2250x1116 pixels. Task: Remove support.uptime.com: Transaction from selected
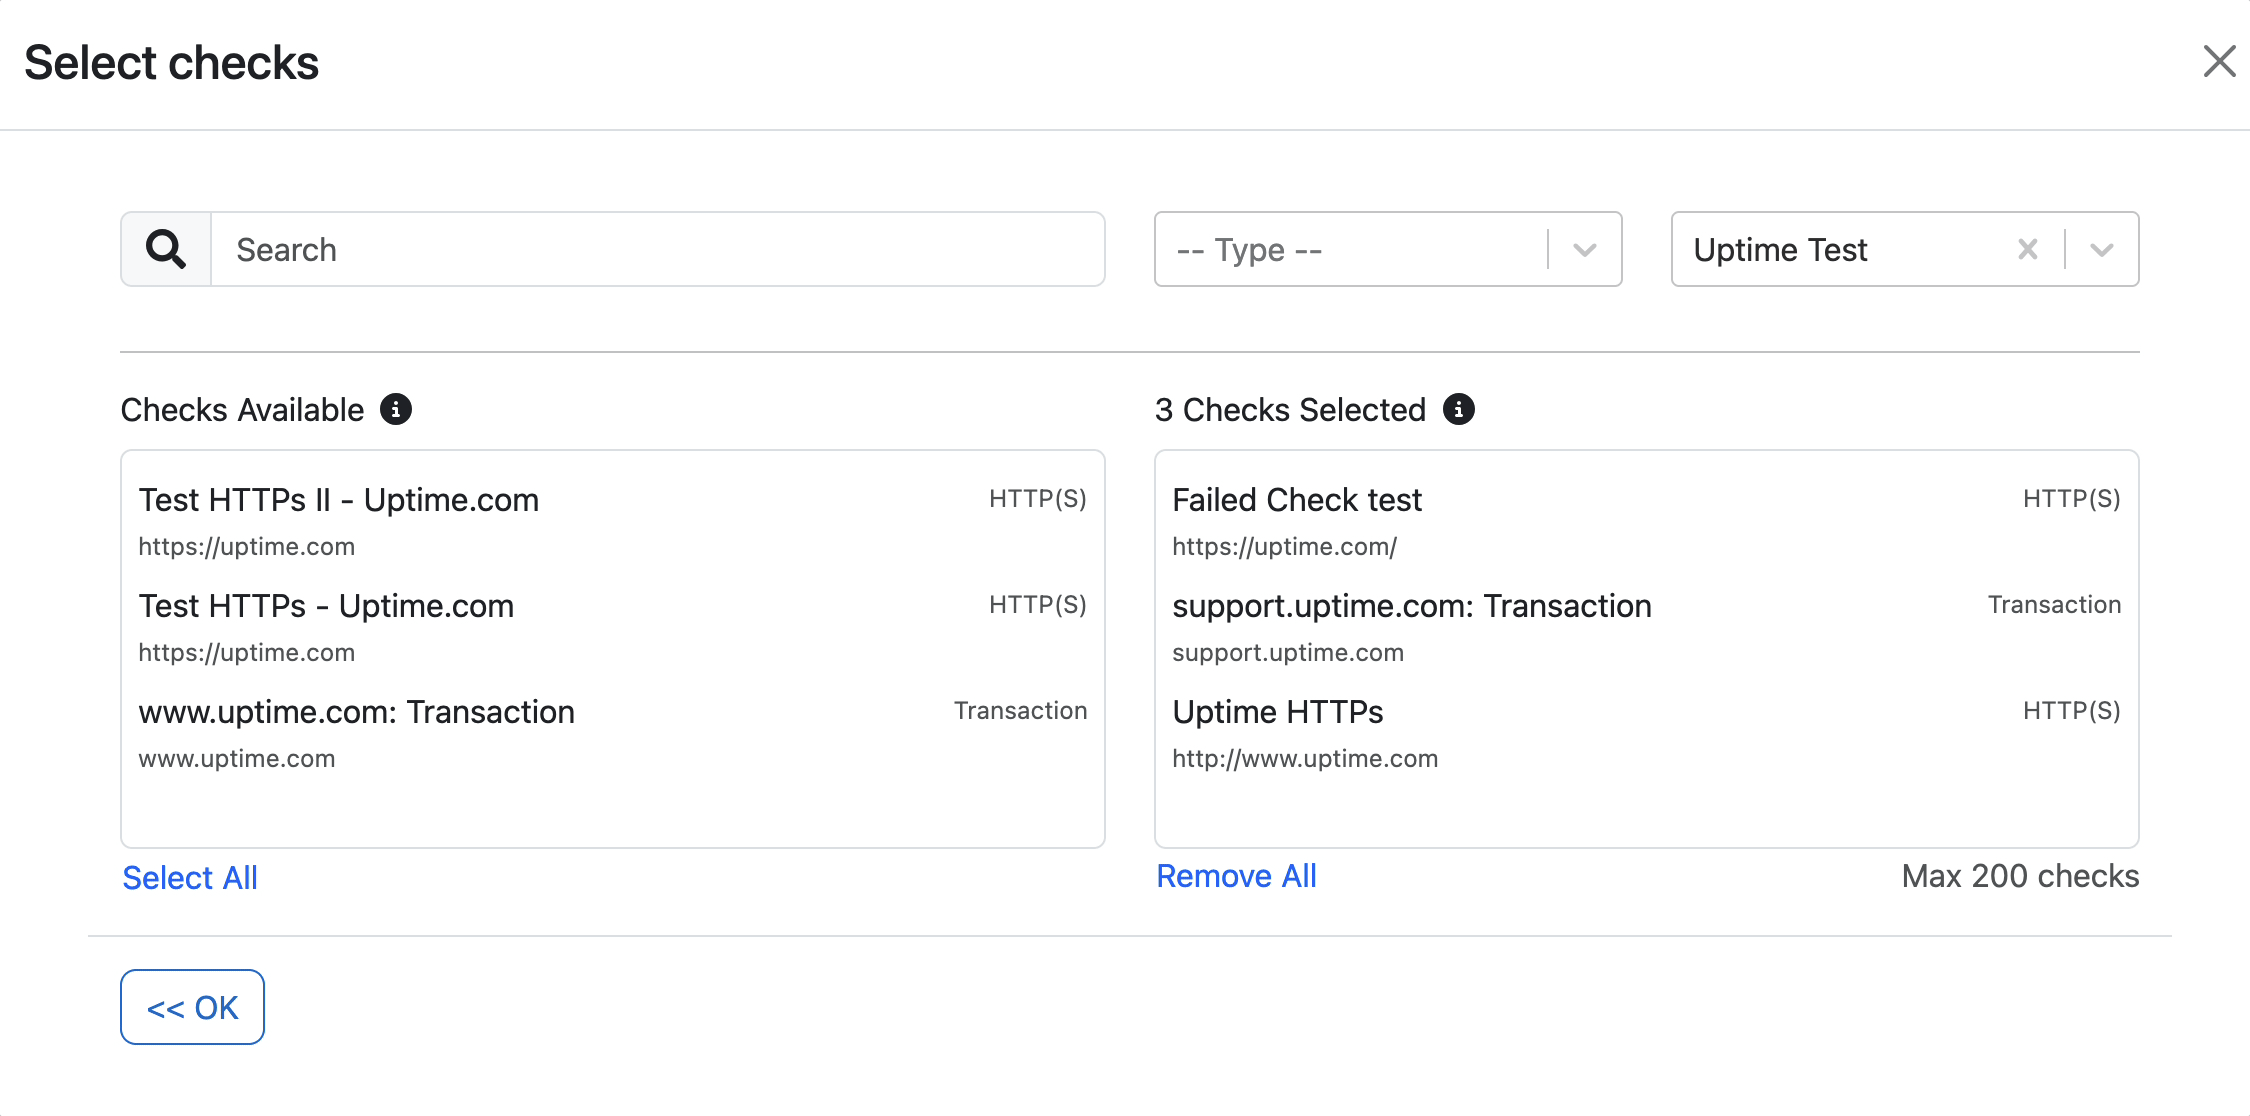[x=1646, y=627]
